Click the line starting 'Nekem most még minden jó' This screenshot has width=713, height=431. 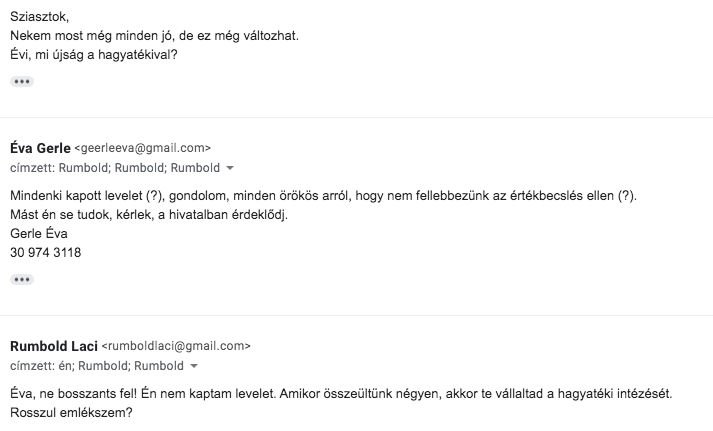(154, 36)
